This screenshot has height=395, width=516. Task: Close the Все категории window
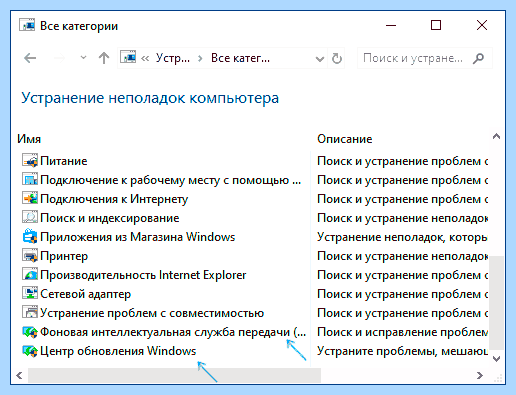[x=482, y=25]
